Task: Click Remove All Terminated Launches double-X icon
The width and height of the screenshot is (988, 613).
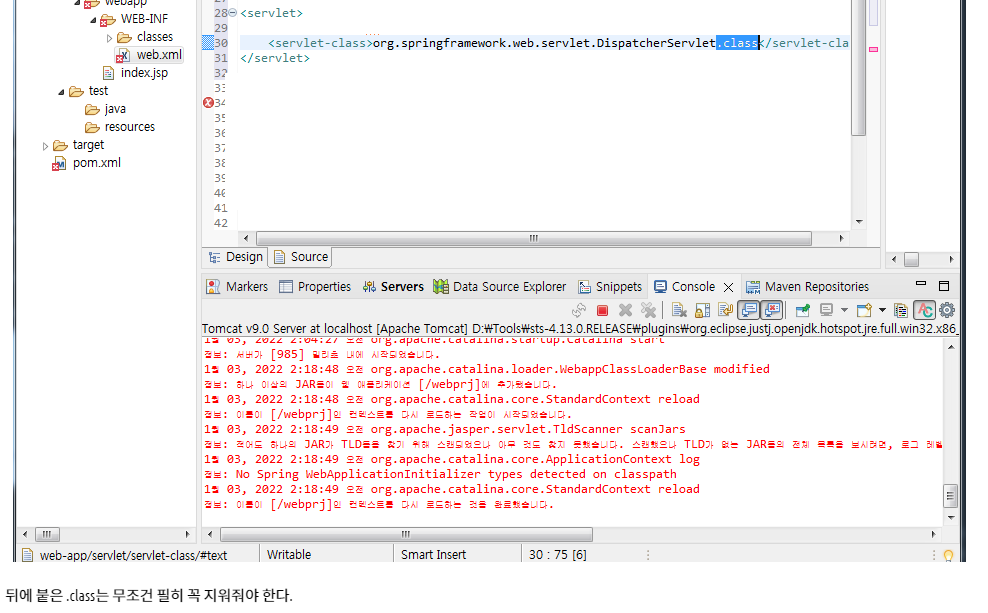Action: [x=648, y=310]
